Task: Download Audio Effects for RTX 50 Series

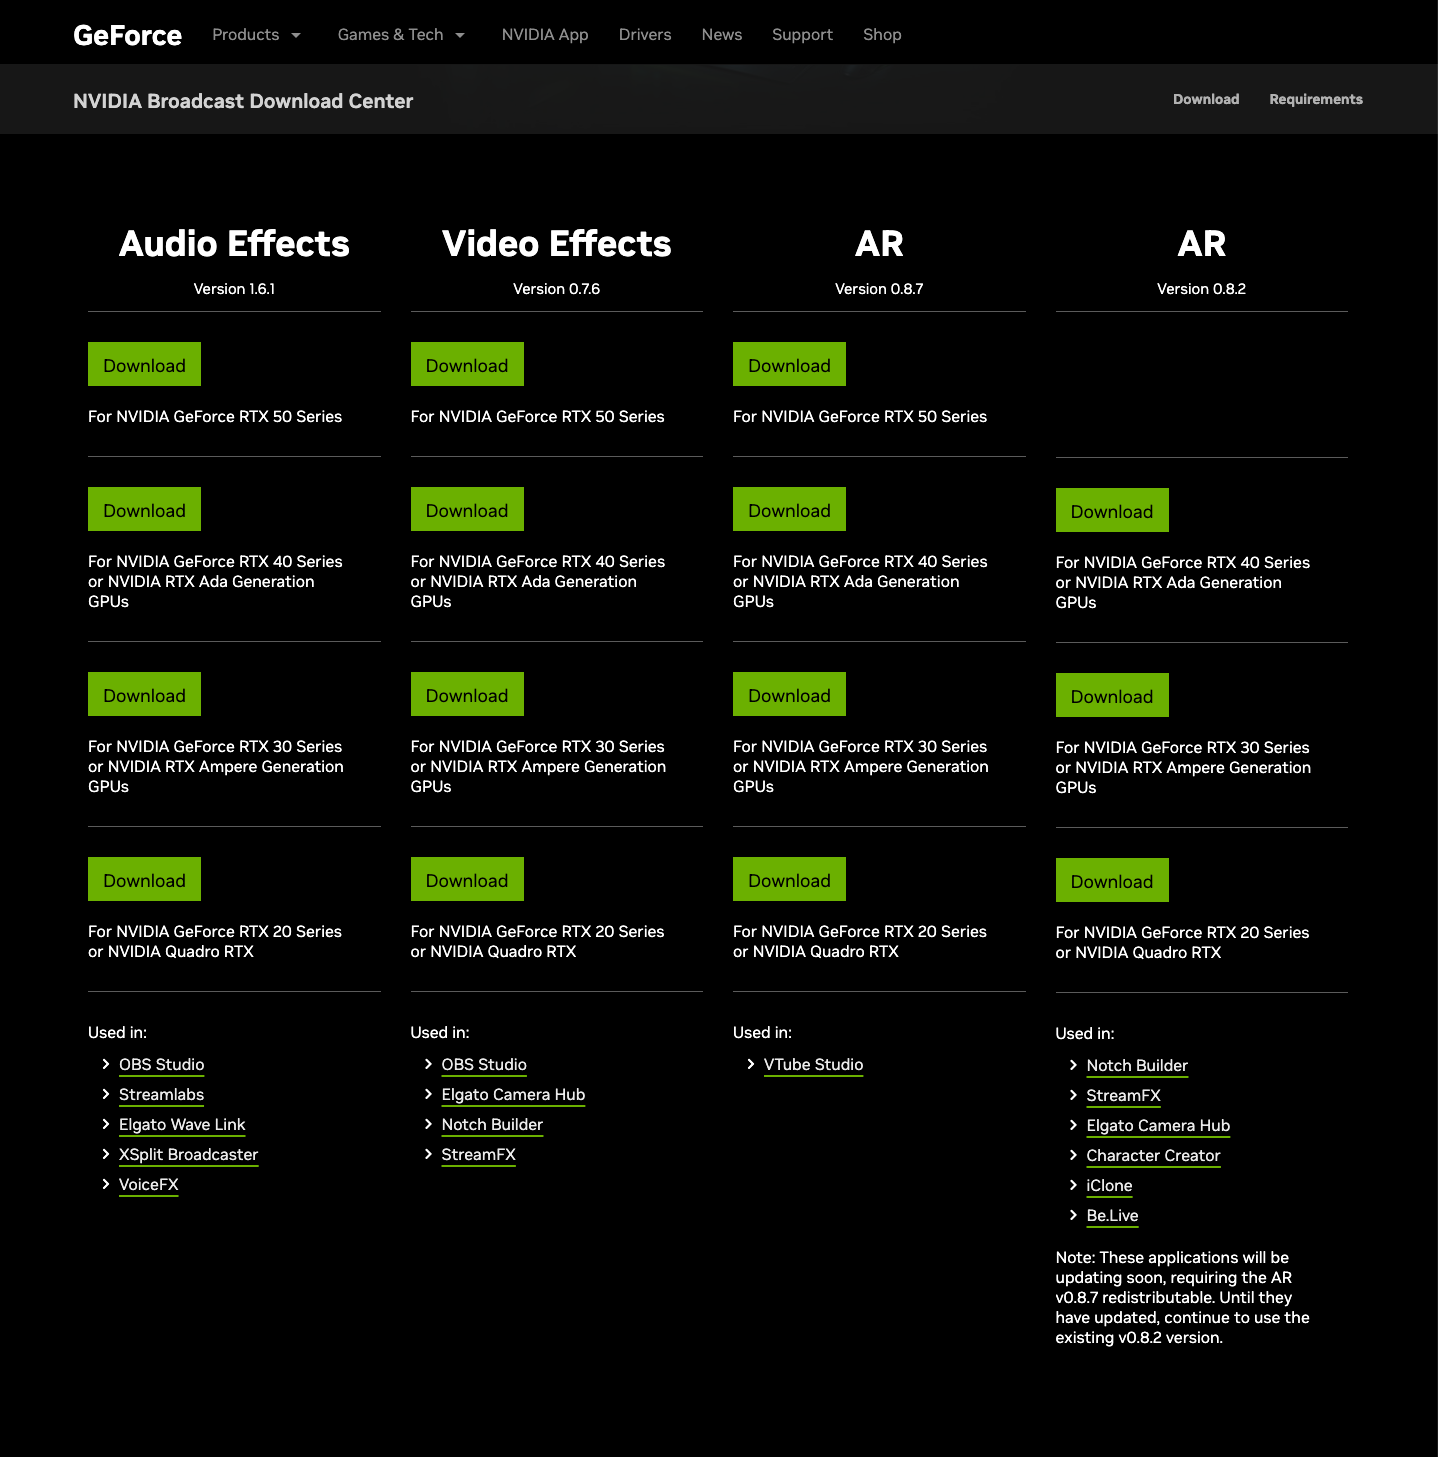Action: pyautogui.click(x=144, y=364)
